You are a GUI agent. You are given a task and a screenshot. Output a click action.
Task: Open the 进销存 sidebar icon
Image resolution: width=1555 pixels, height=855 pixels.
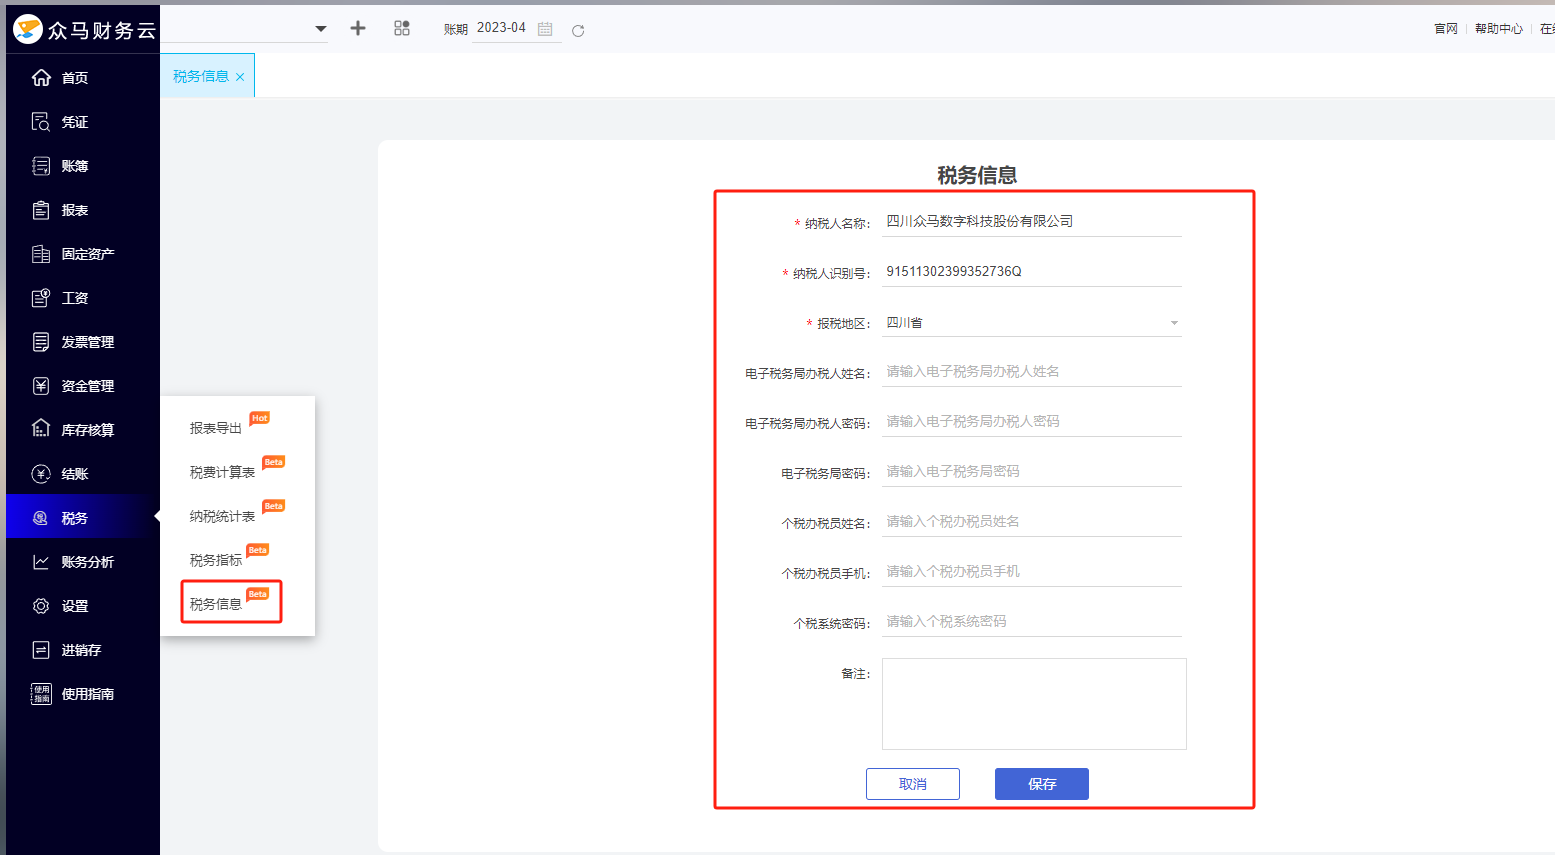[41, 649]
